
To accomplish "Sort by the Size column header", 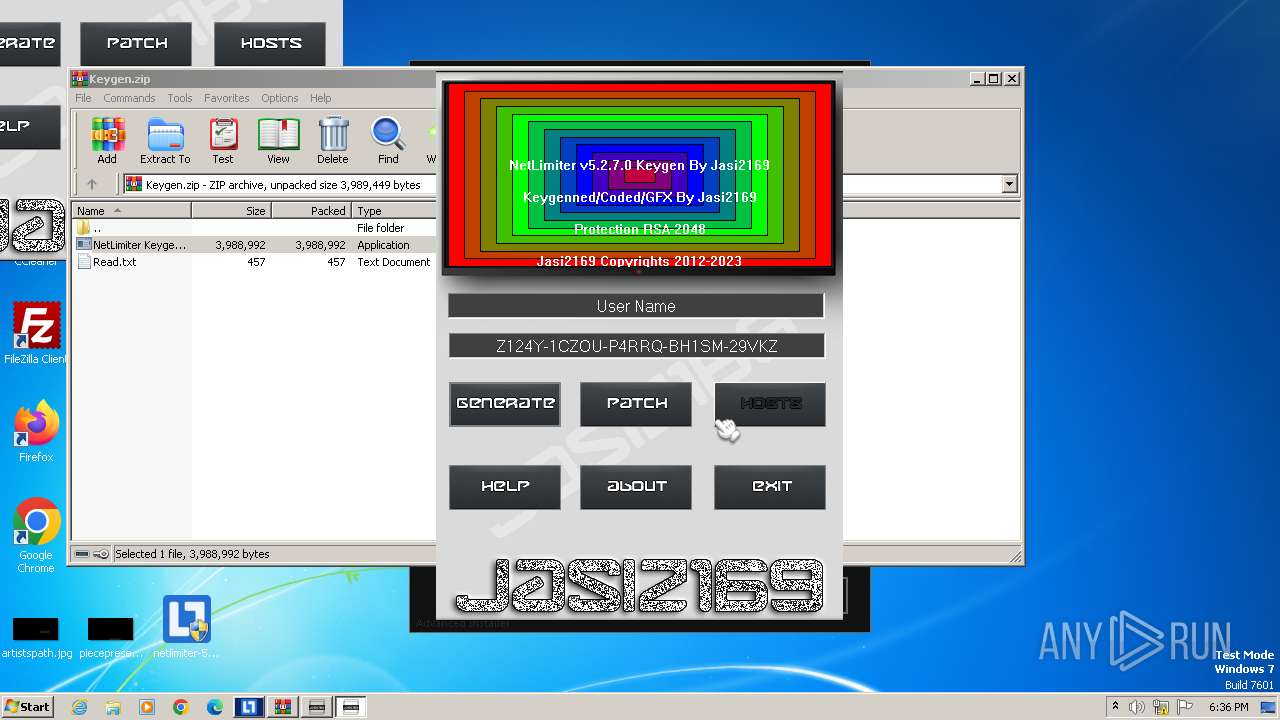I will (231, 211).
